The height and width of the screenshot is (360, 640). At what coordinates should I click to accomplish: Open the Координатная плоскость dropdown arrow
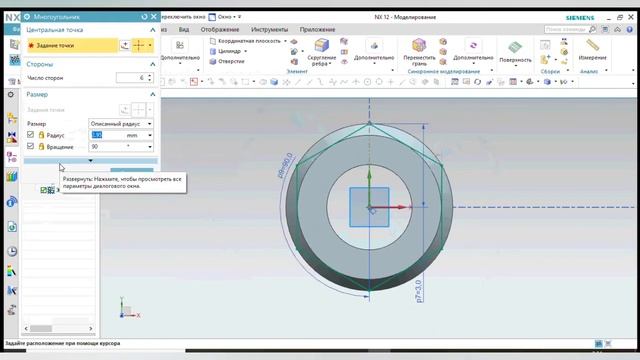coord(285,41)
